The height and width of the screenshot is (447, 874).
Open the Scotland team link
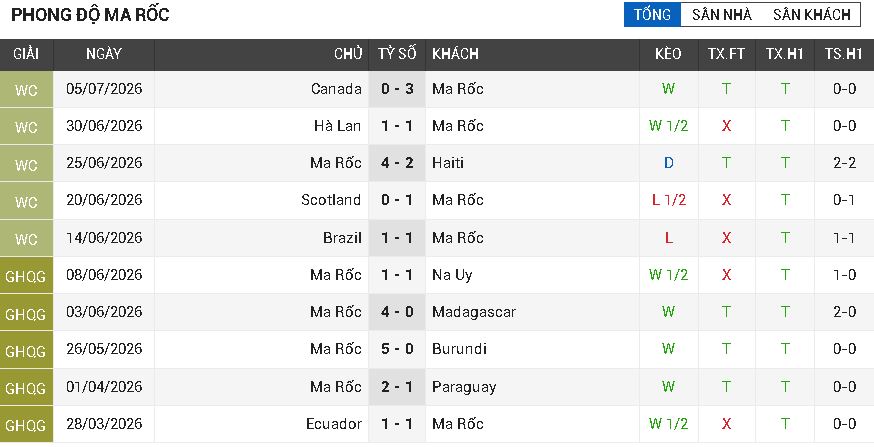coord(331,200)
